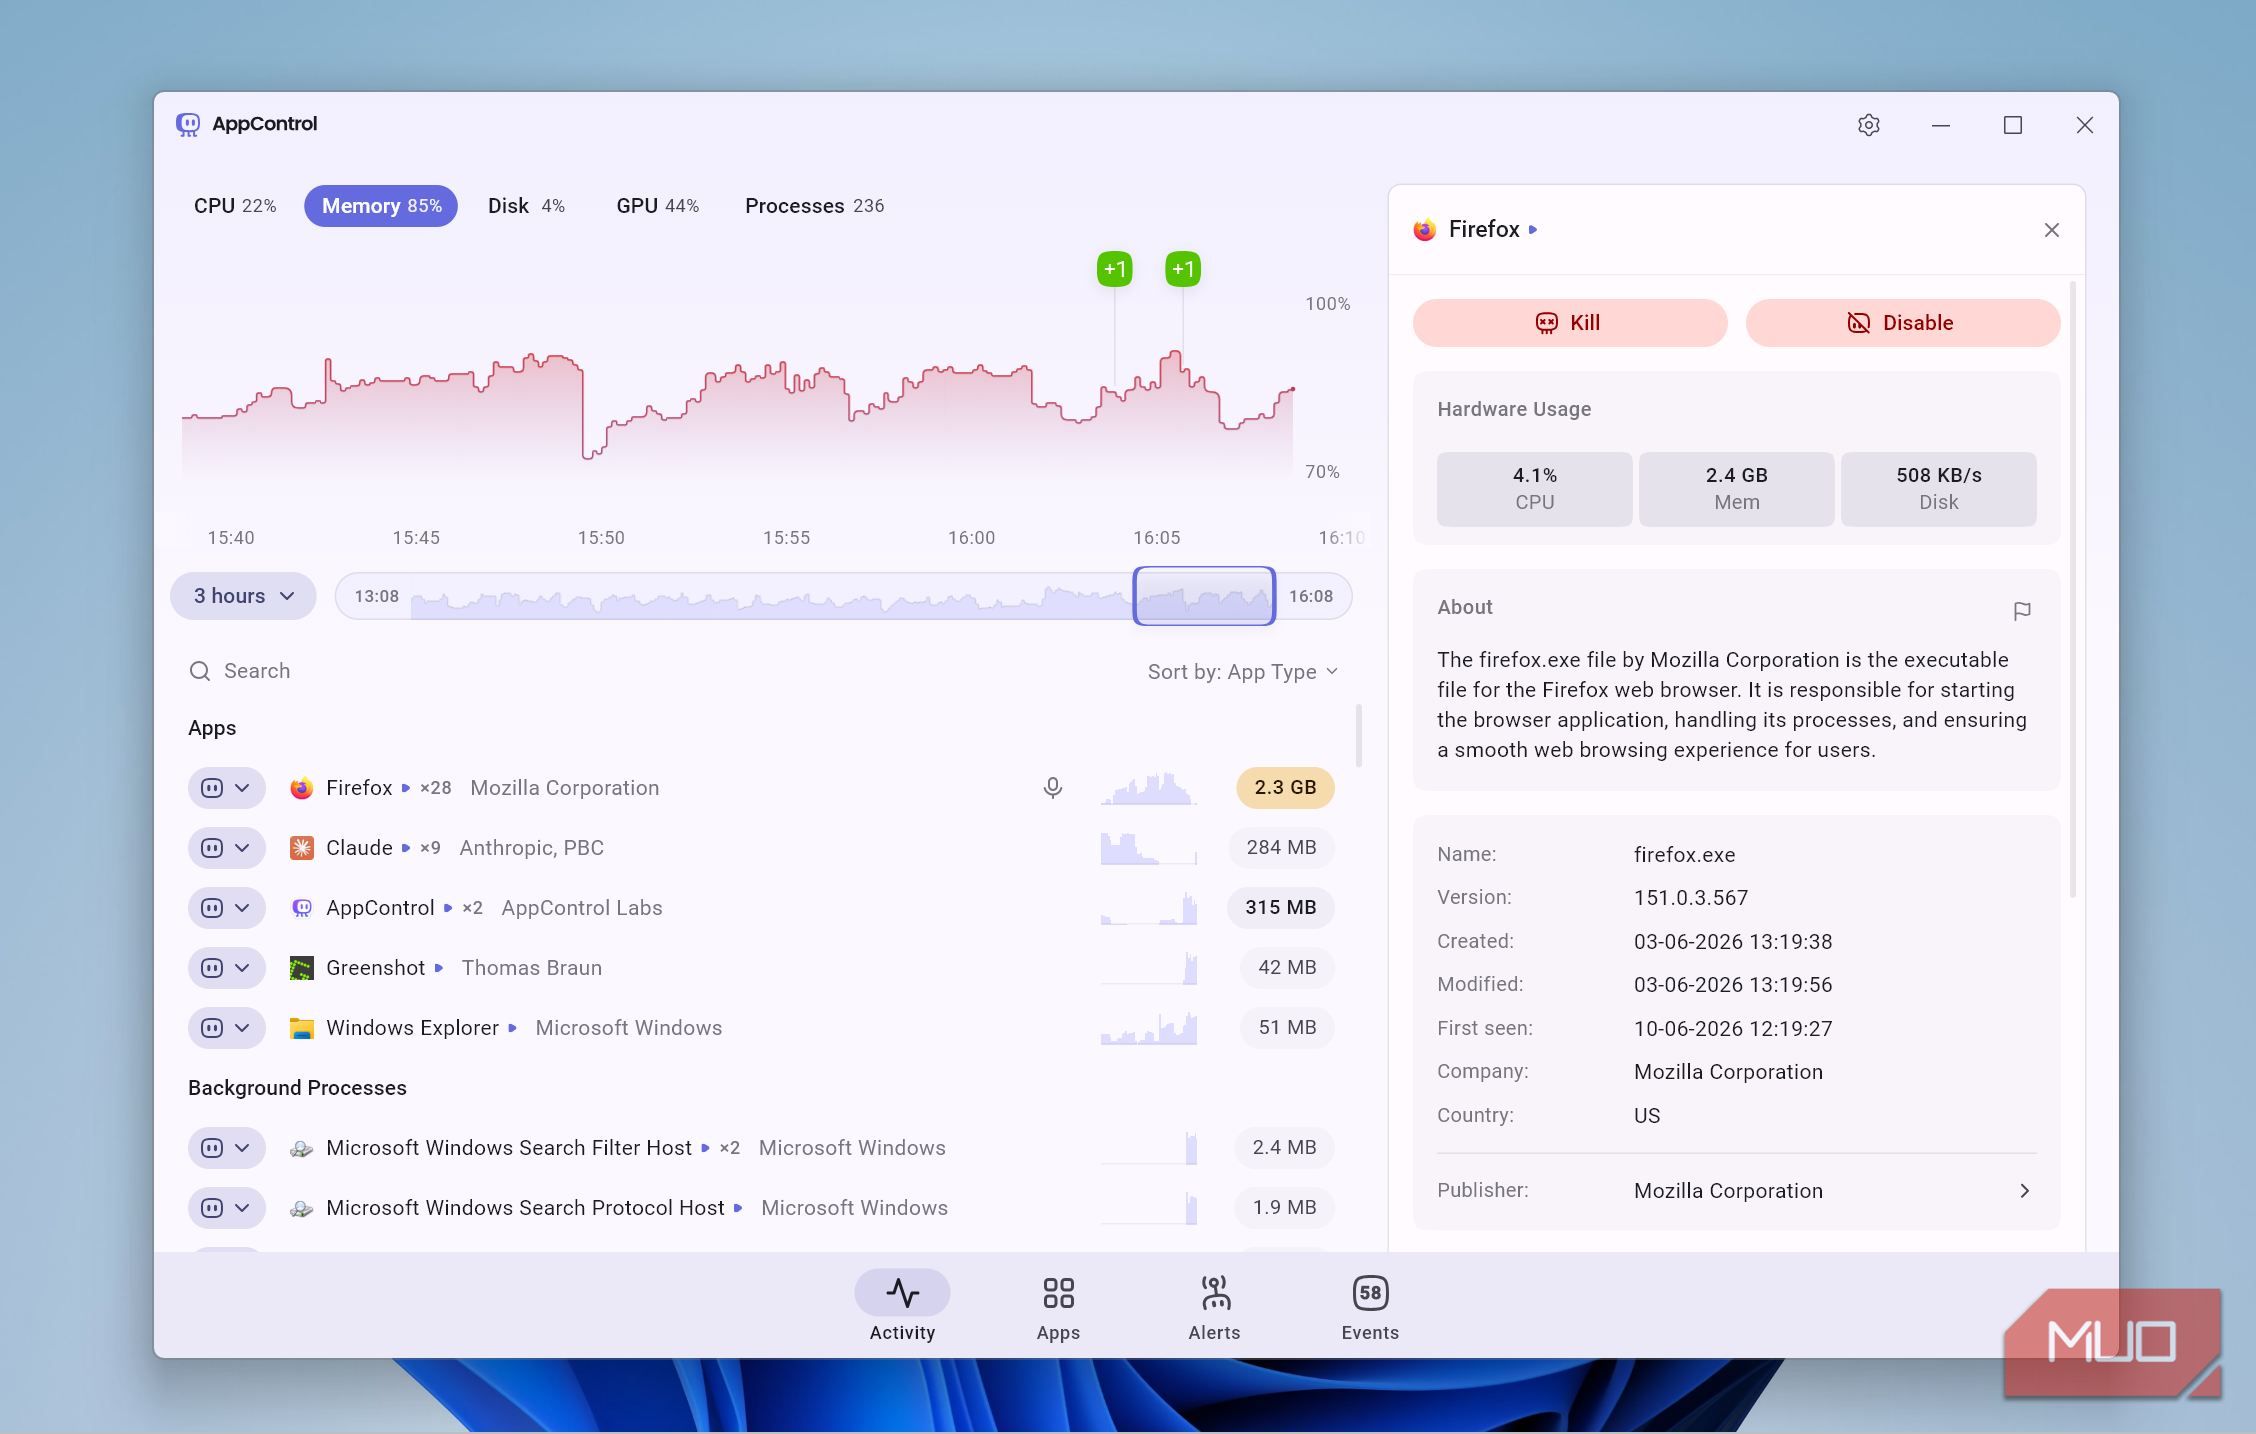
Task: Click the AppControl app icon in list
Action: click(x=301, y=908)
